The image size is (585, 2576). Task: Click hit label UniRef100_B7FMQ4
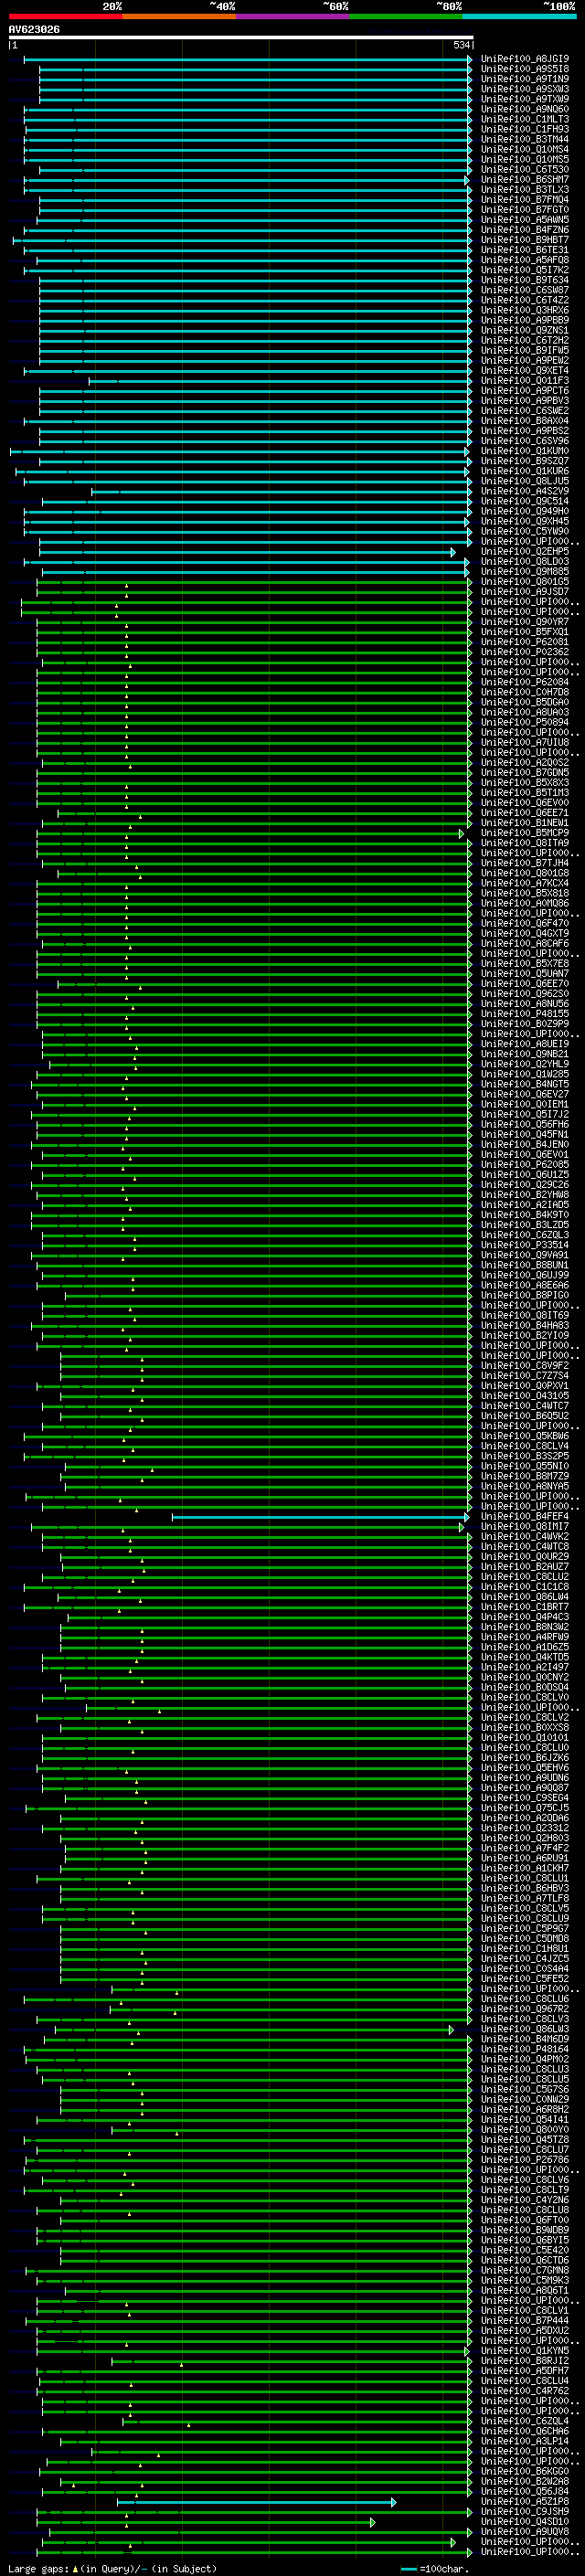click(x=525, y=200)
